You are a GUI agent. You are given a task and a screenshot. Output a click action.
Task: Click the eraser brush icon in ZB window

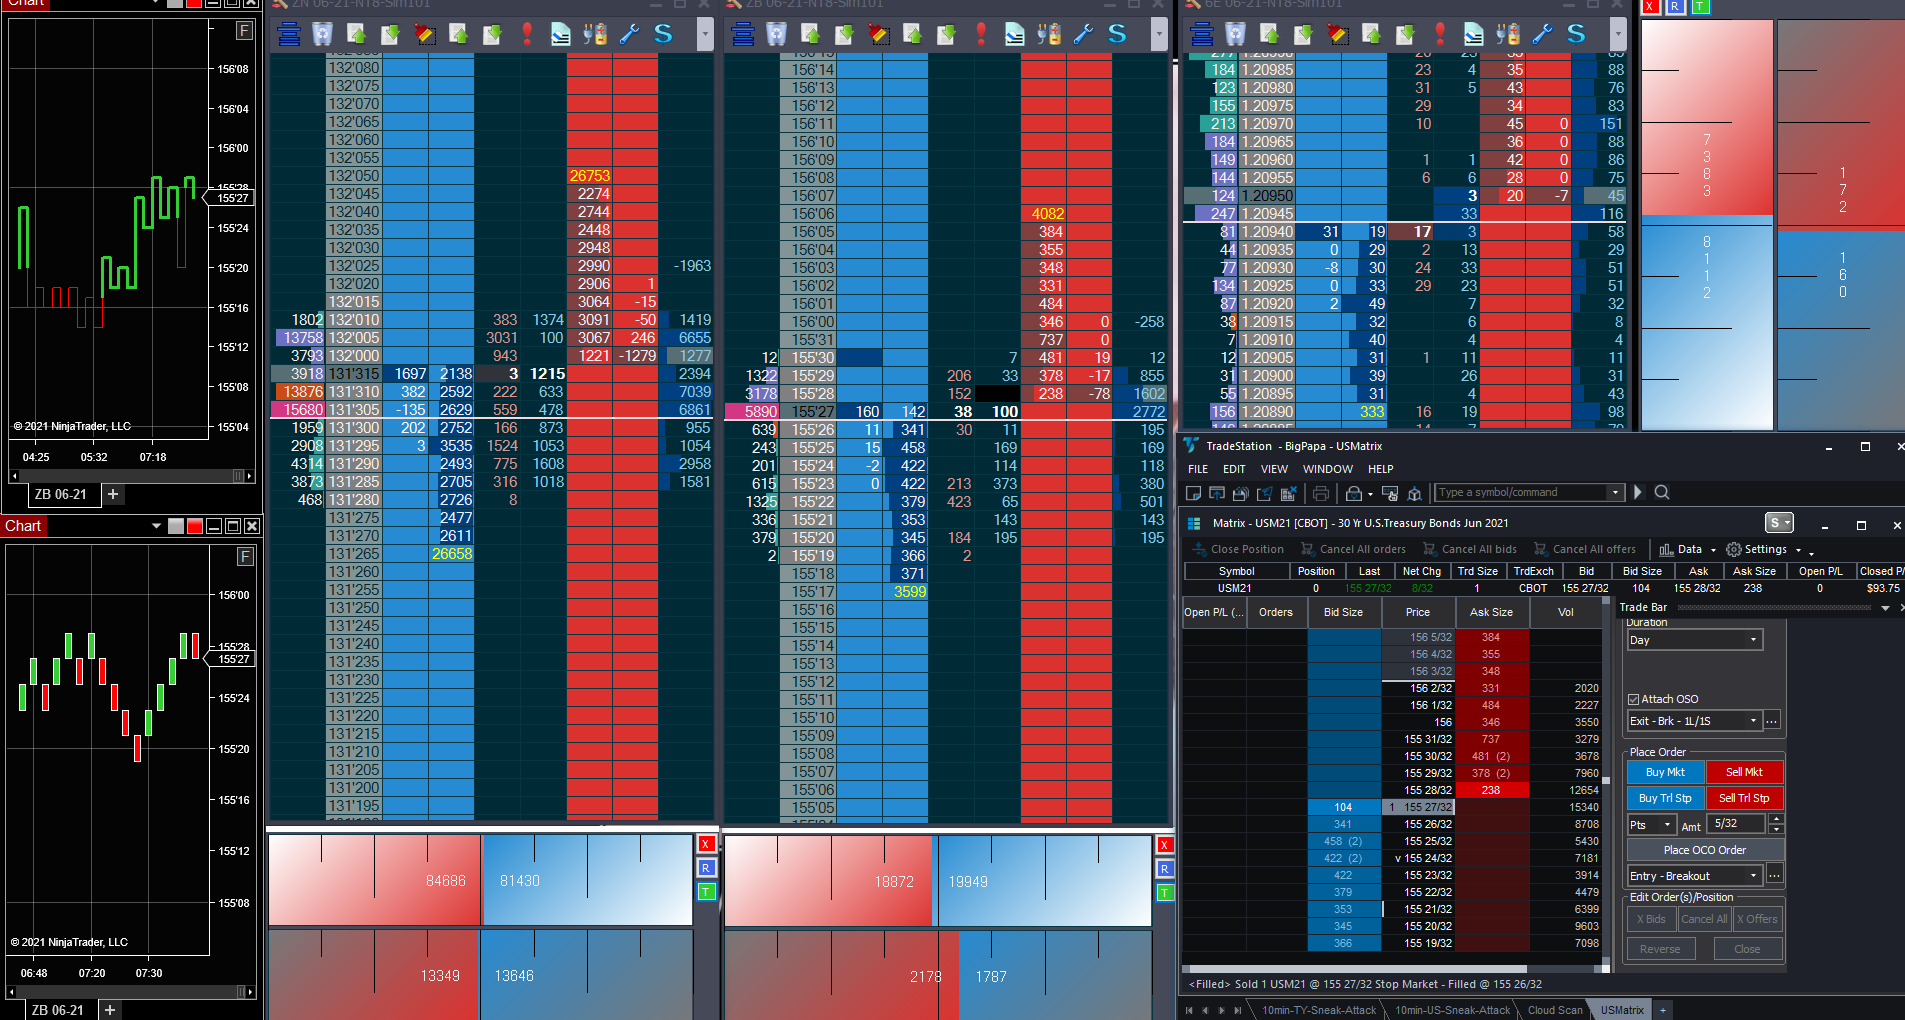879,35
